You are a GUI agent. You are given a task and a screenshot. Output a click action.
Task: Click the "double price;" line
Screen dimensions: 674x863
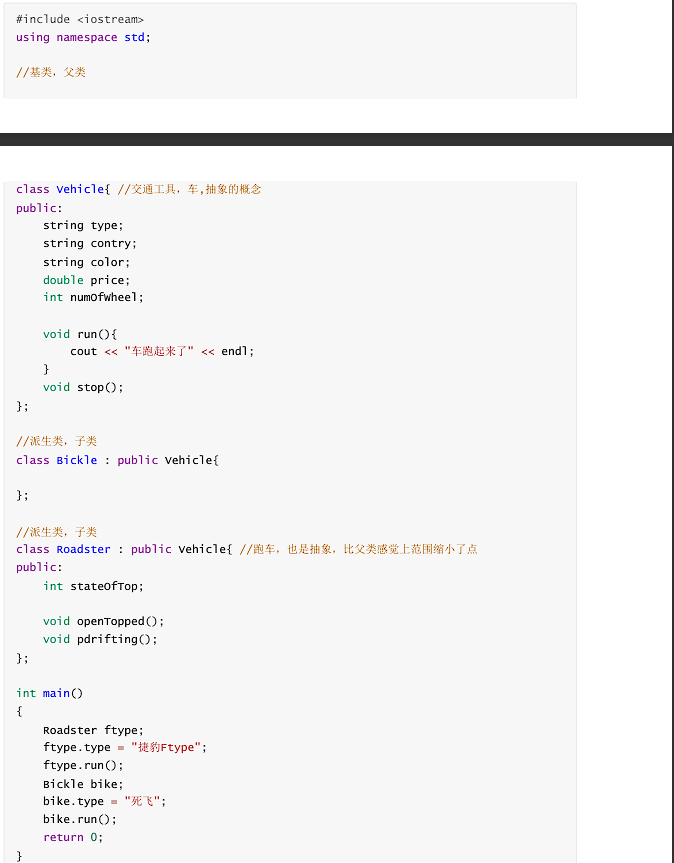tap(86, 280)
